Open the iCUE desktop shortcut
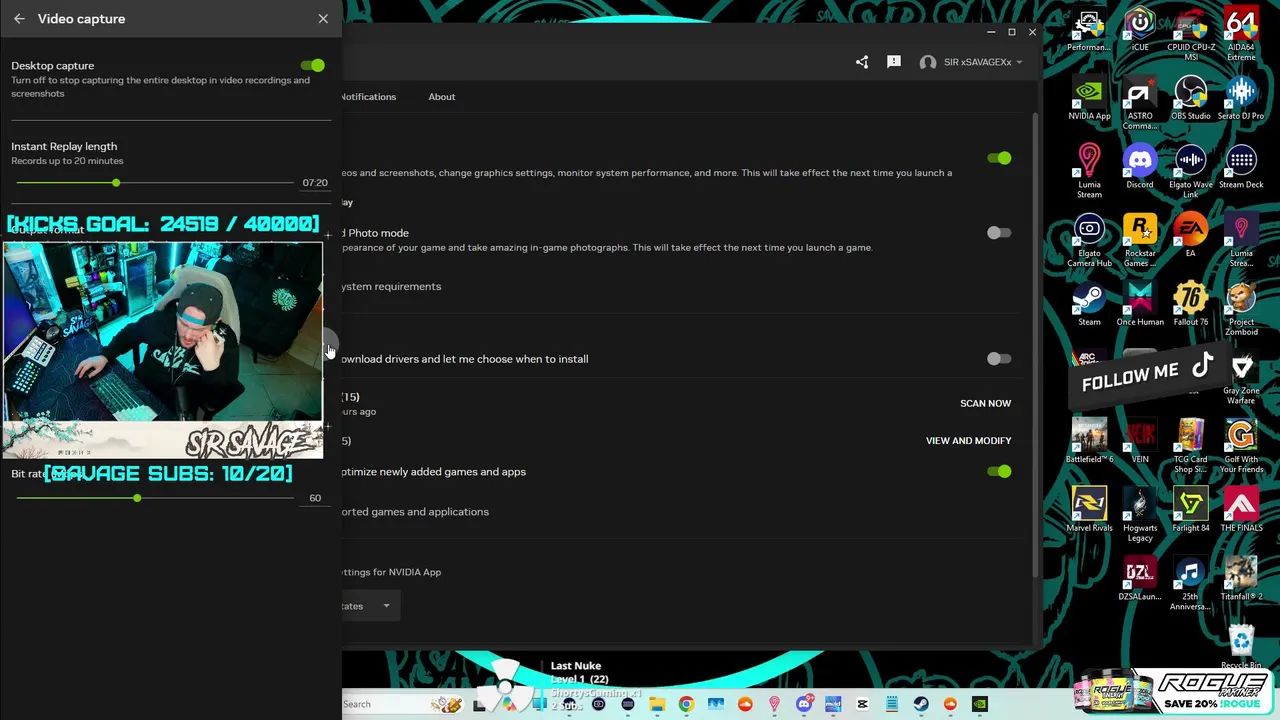The width and height of the screenshot is (1280, 720). [x=1140, y=30]
